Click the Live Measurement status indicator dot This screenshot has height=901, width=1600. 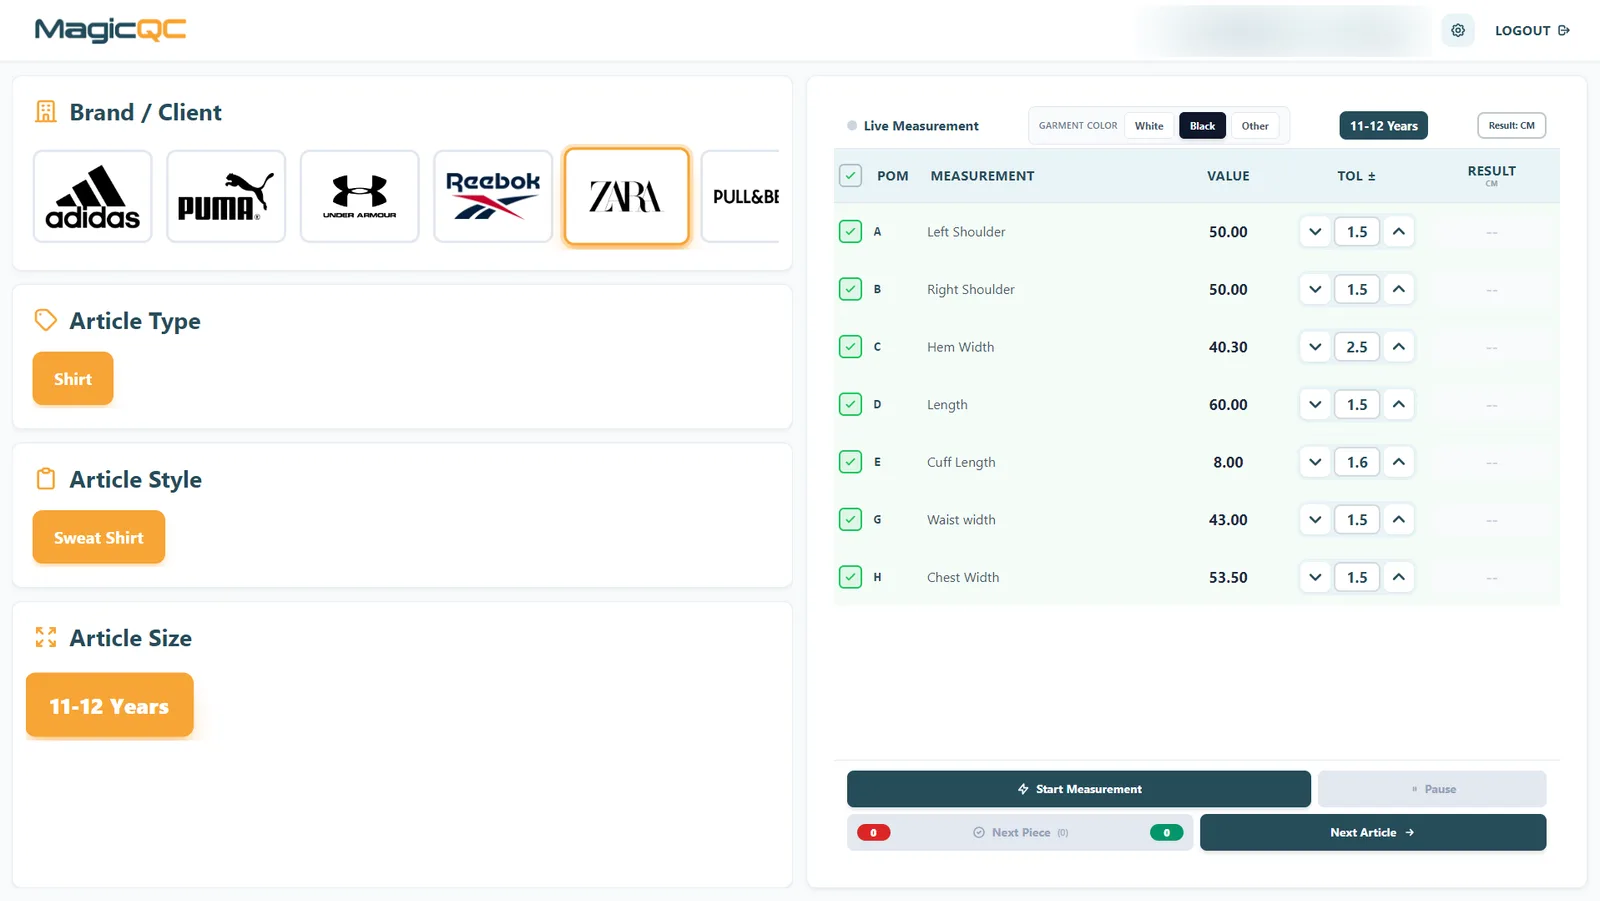pos(852,126)
